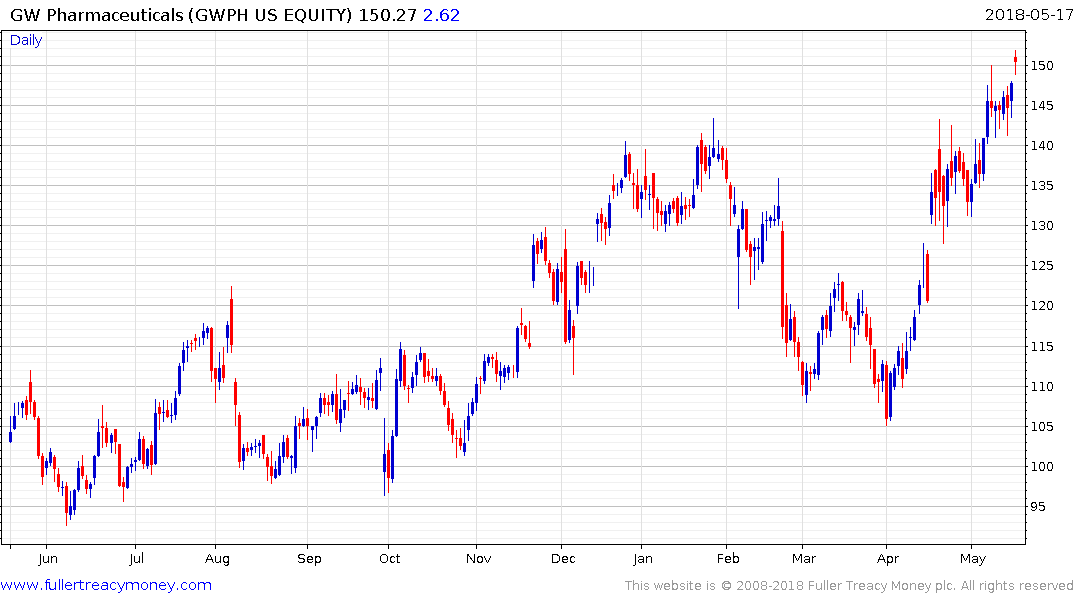Click the 100 price axis label
Image resolution: width=1075 pixels, height=600 pixels.
coord(1042,467)
